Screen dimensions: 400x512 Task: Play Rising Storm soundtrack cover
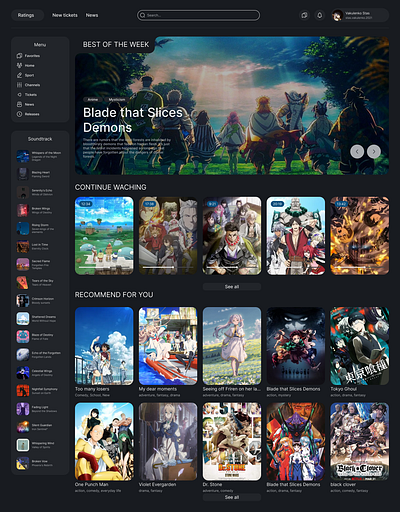[x=23, y=228]
